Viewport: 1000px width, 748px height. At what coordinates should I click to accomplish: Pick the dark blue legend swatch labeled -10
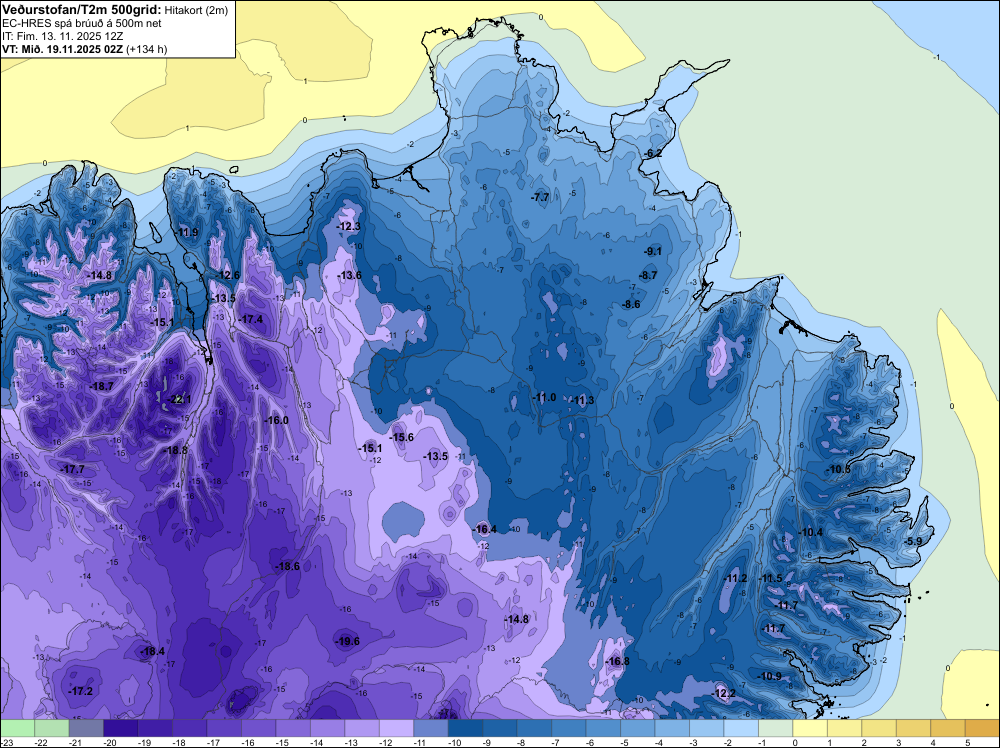click(x=465, y=728)
